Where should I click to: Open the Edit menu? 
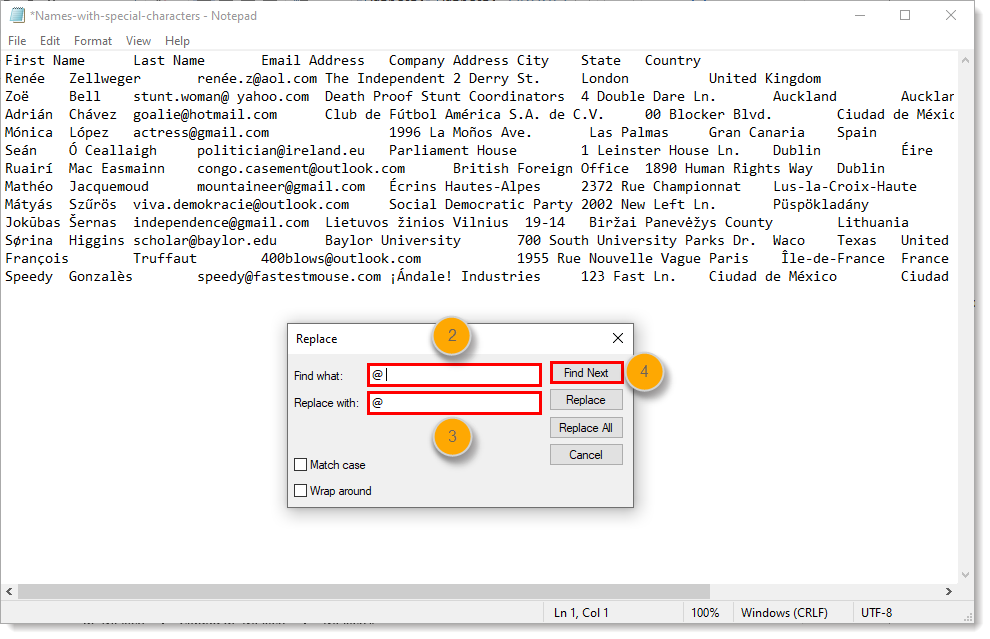coord(50,41)
